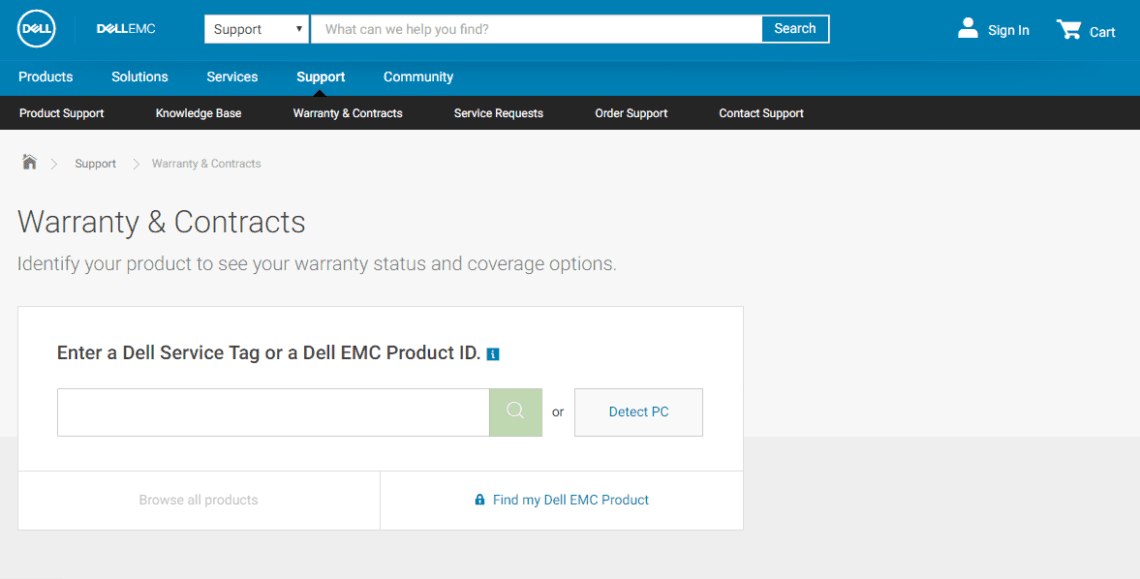1140x579 pixels.
Task: Open the Products menu
Action: point(45,77)
